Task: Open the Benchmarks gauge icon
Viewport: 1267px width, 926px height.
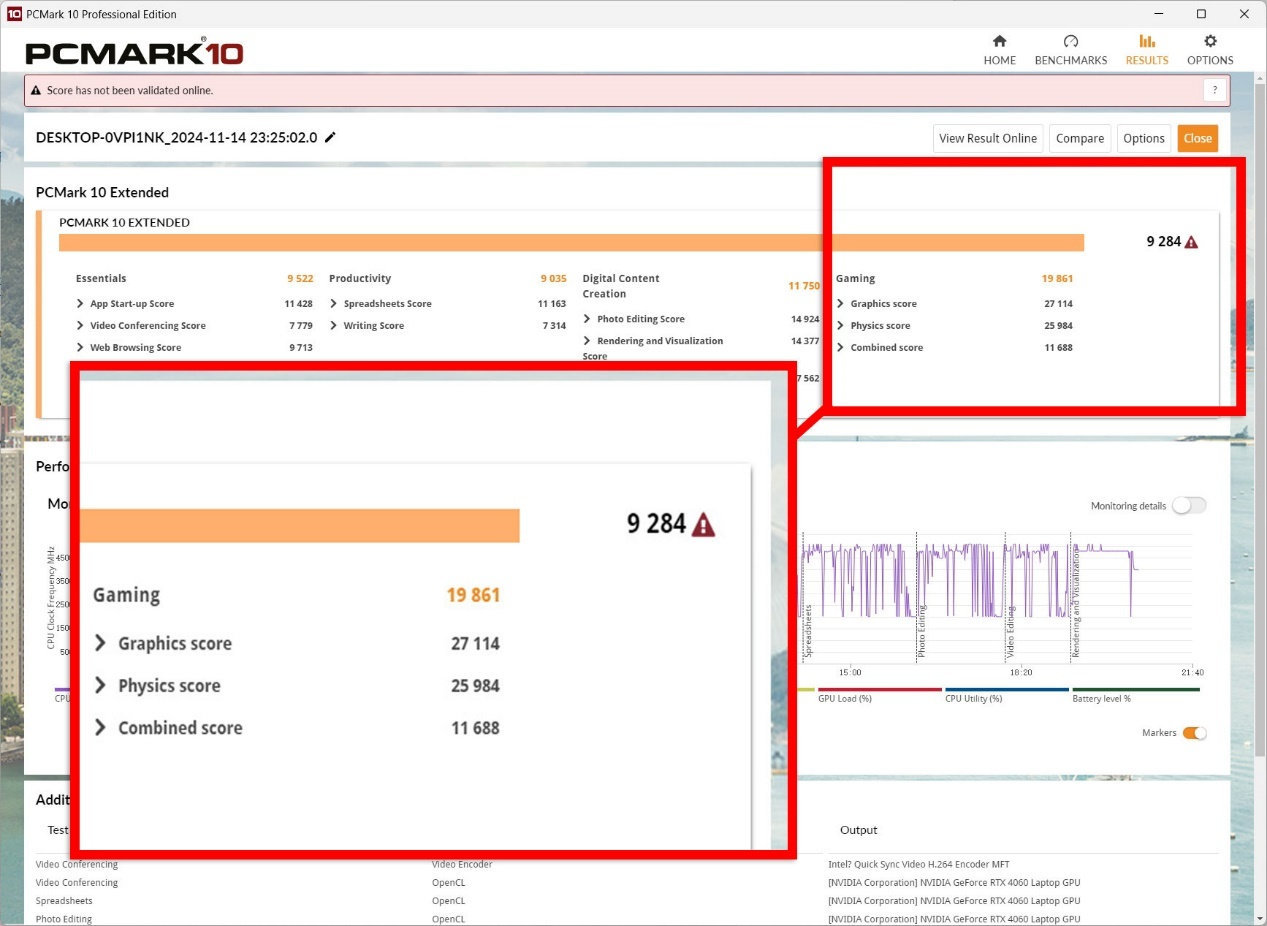Action: point(1071,41)
